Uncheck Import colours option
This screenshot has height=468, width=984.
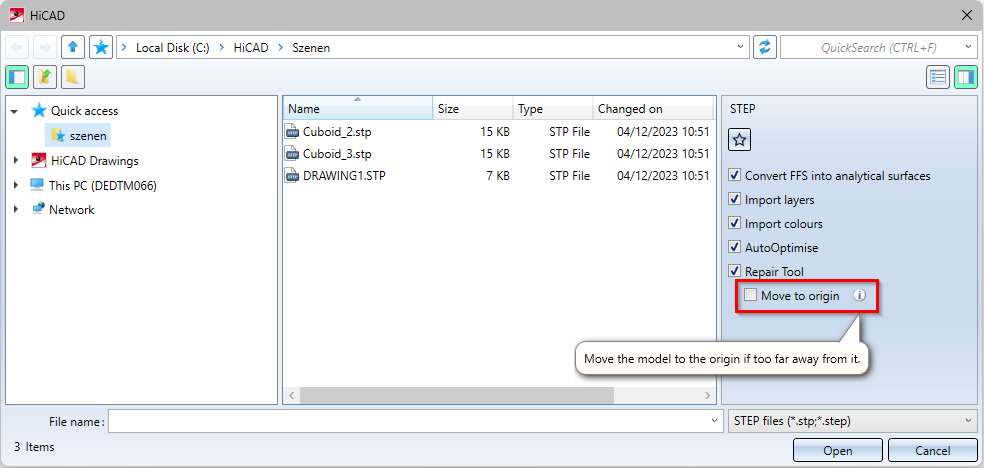point(735,223)
